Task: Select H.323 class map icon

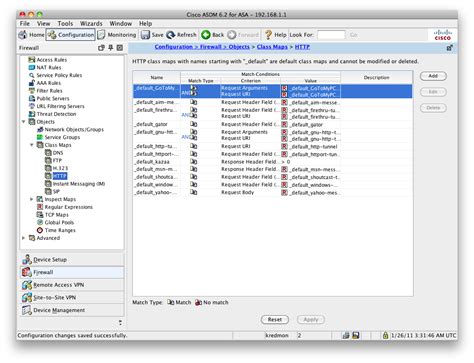Action: coord(48,168)
